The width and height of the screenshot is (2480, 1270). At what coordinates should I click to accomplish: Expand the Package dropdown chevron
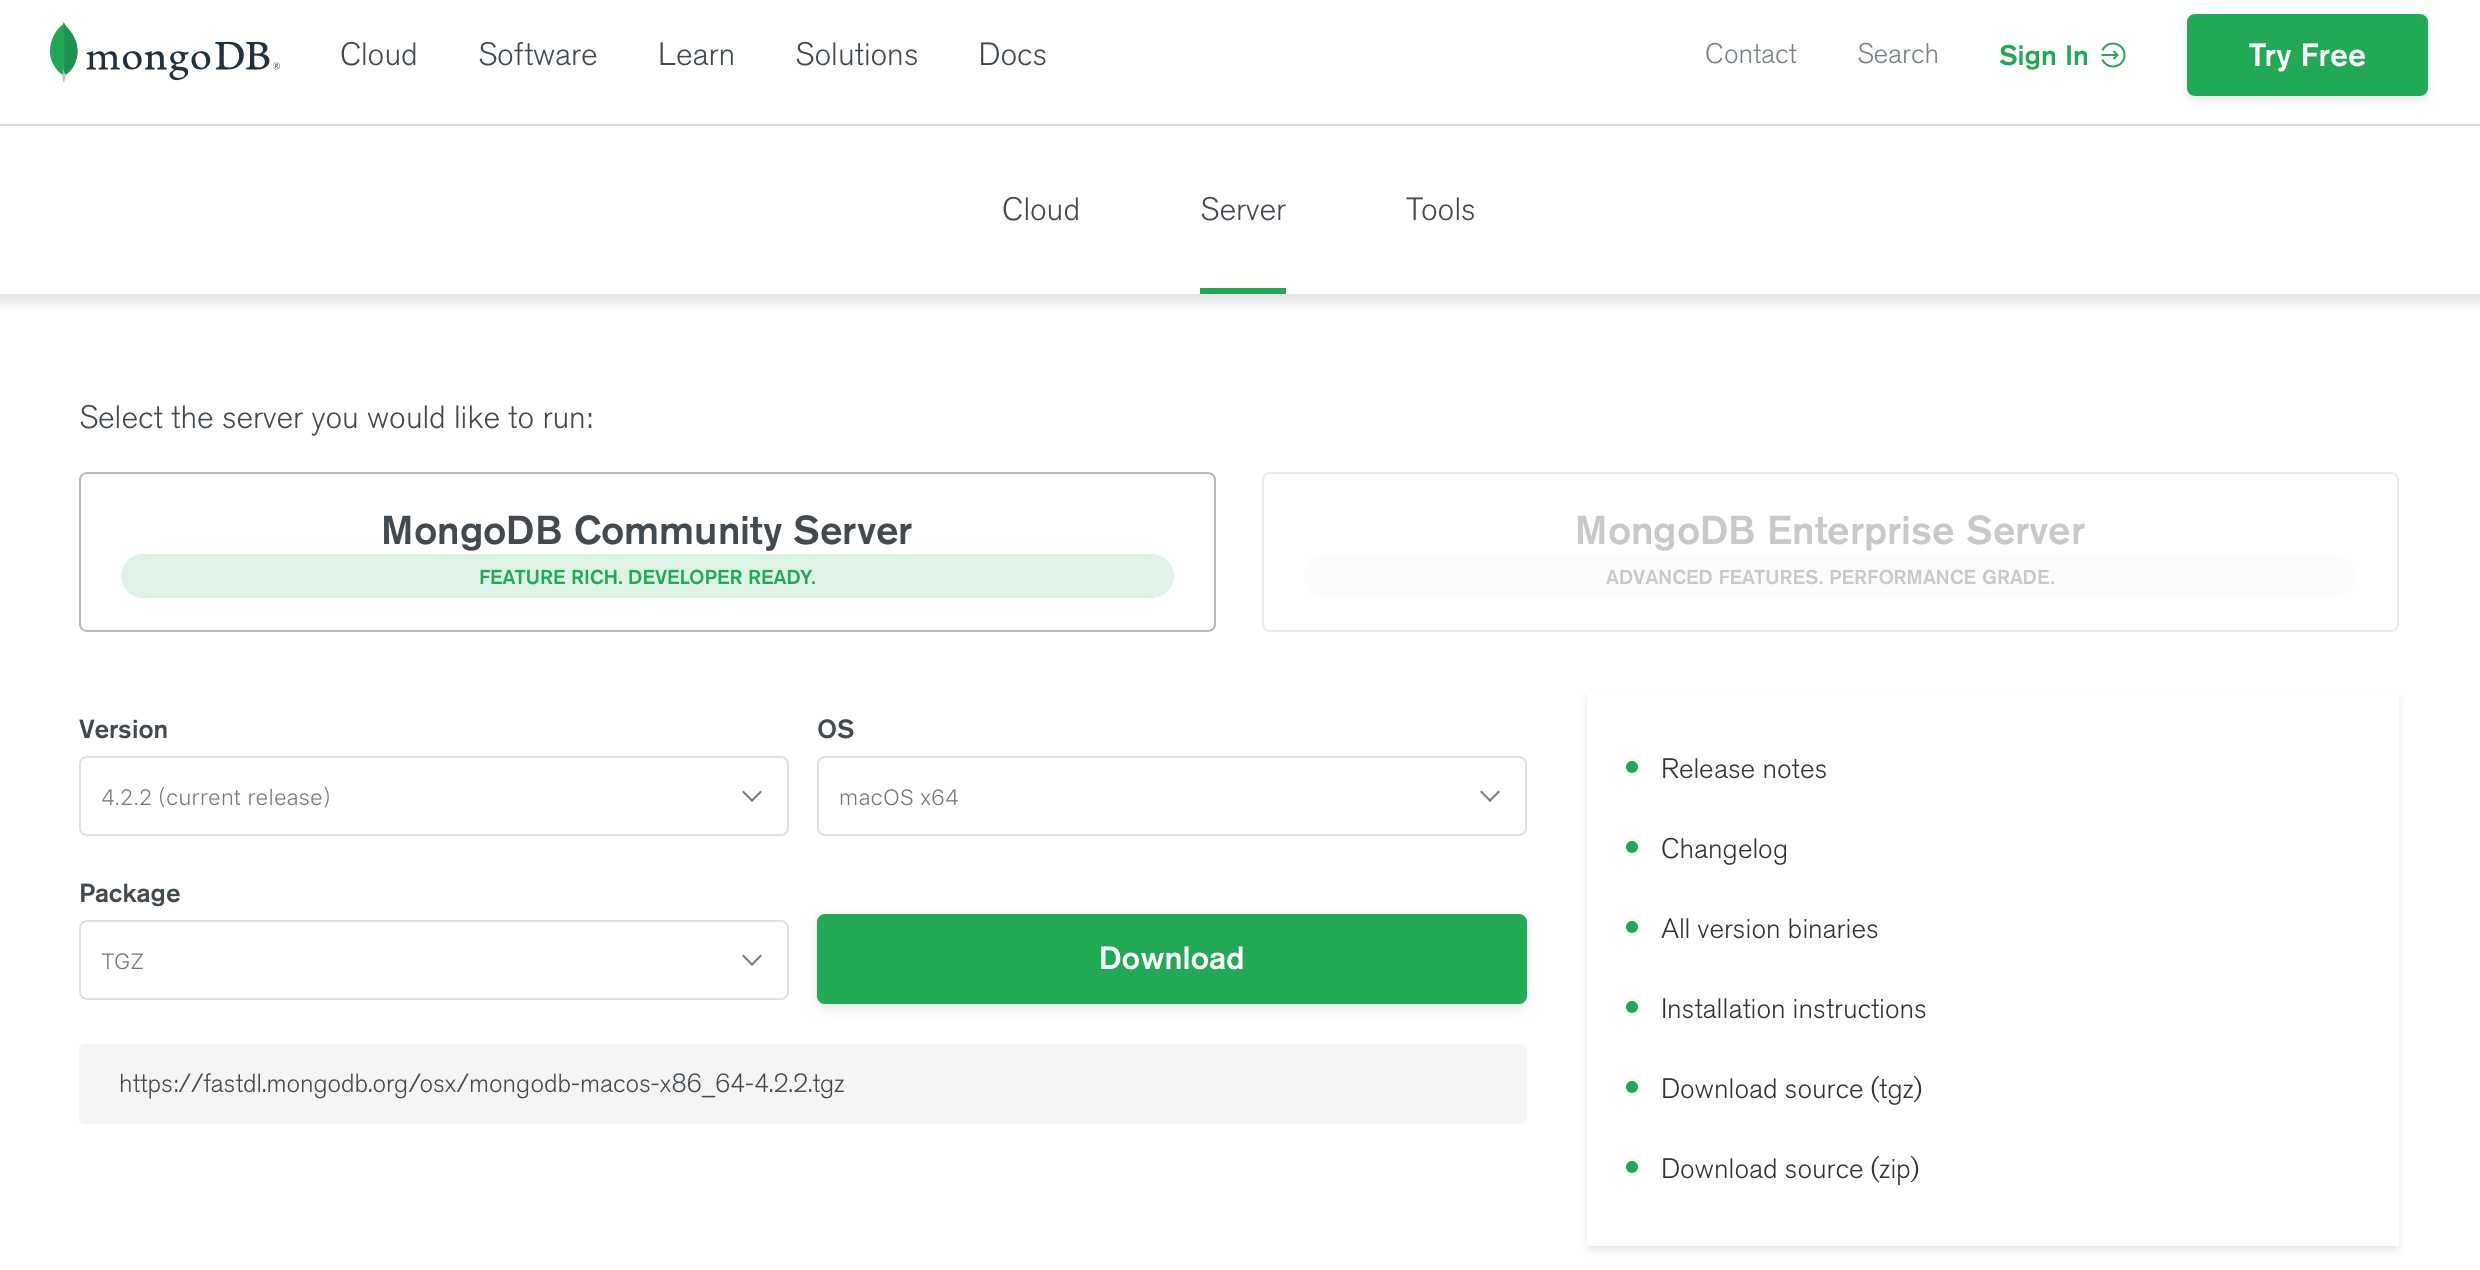(x=752, y=960)
